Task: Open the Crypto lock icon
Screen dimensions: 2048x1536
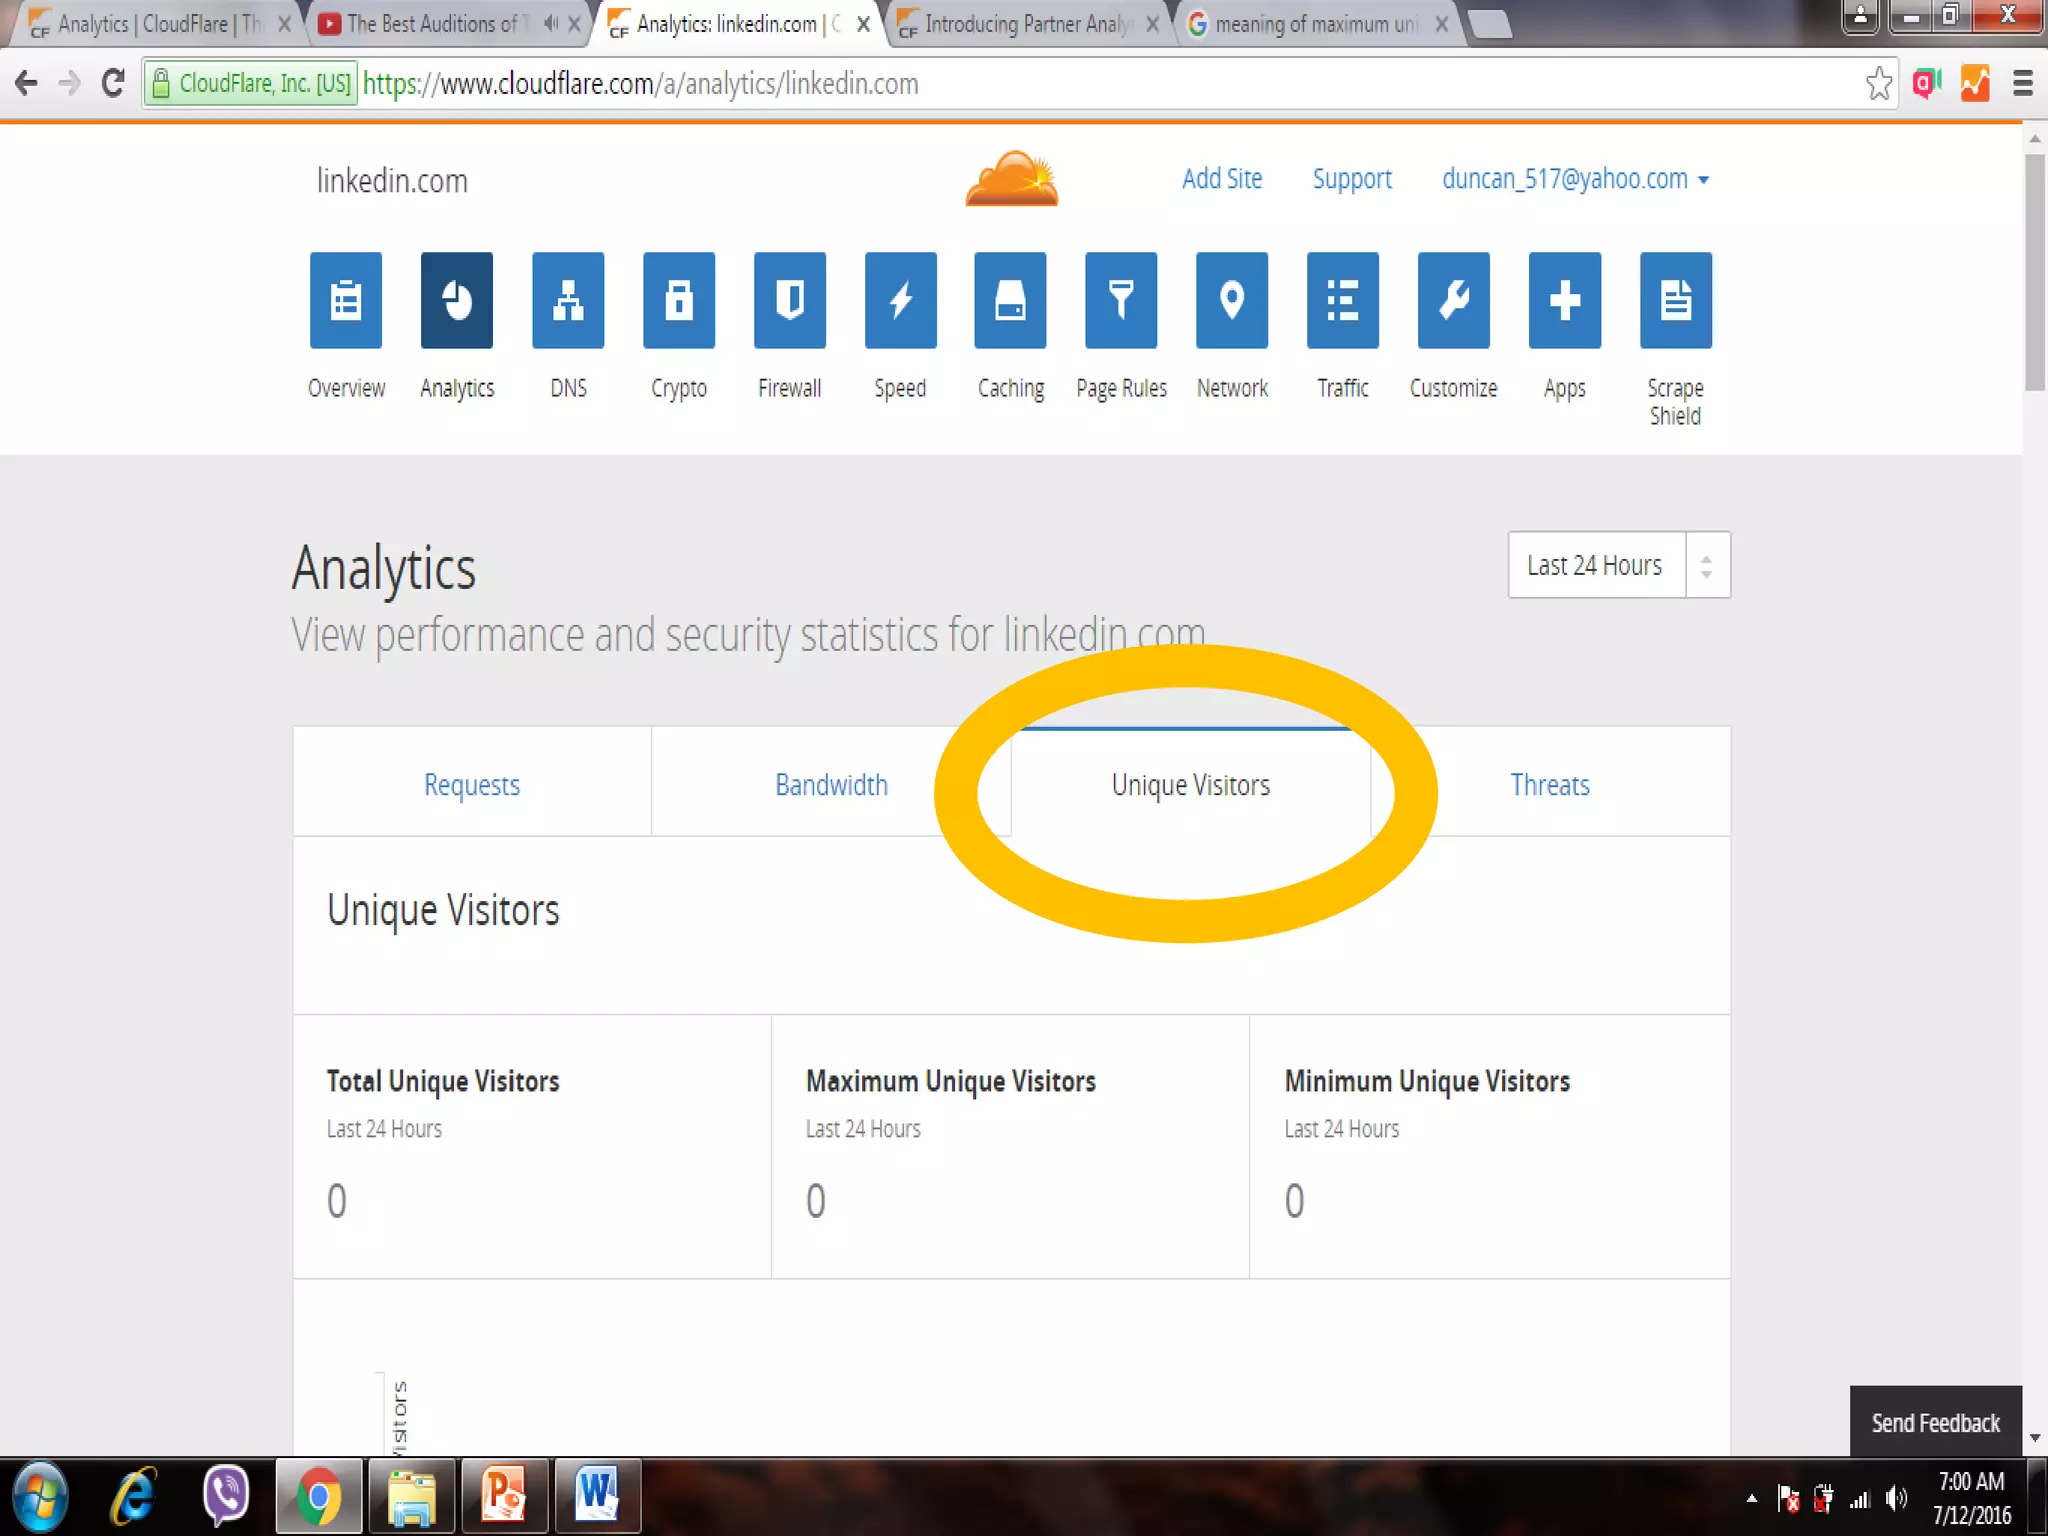Action: click(x=679, y=300)
